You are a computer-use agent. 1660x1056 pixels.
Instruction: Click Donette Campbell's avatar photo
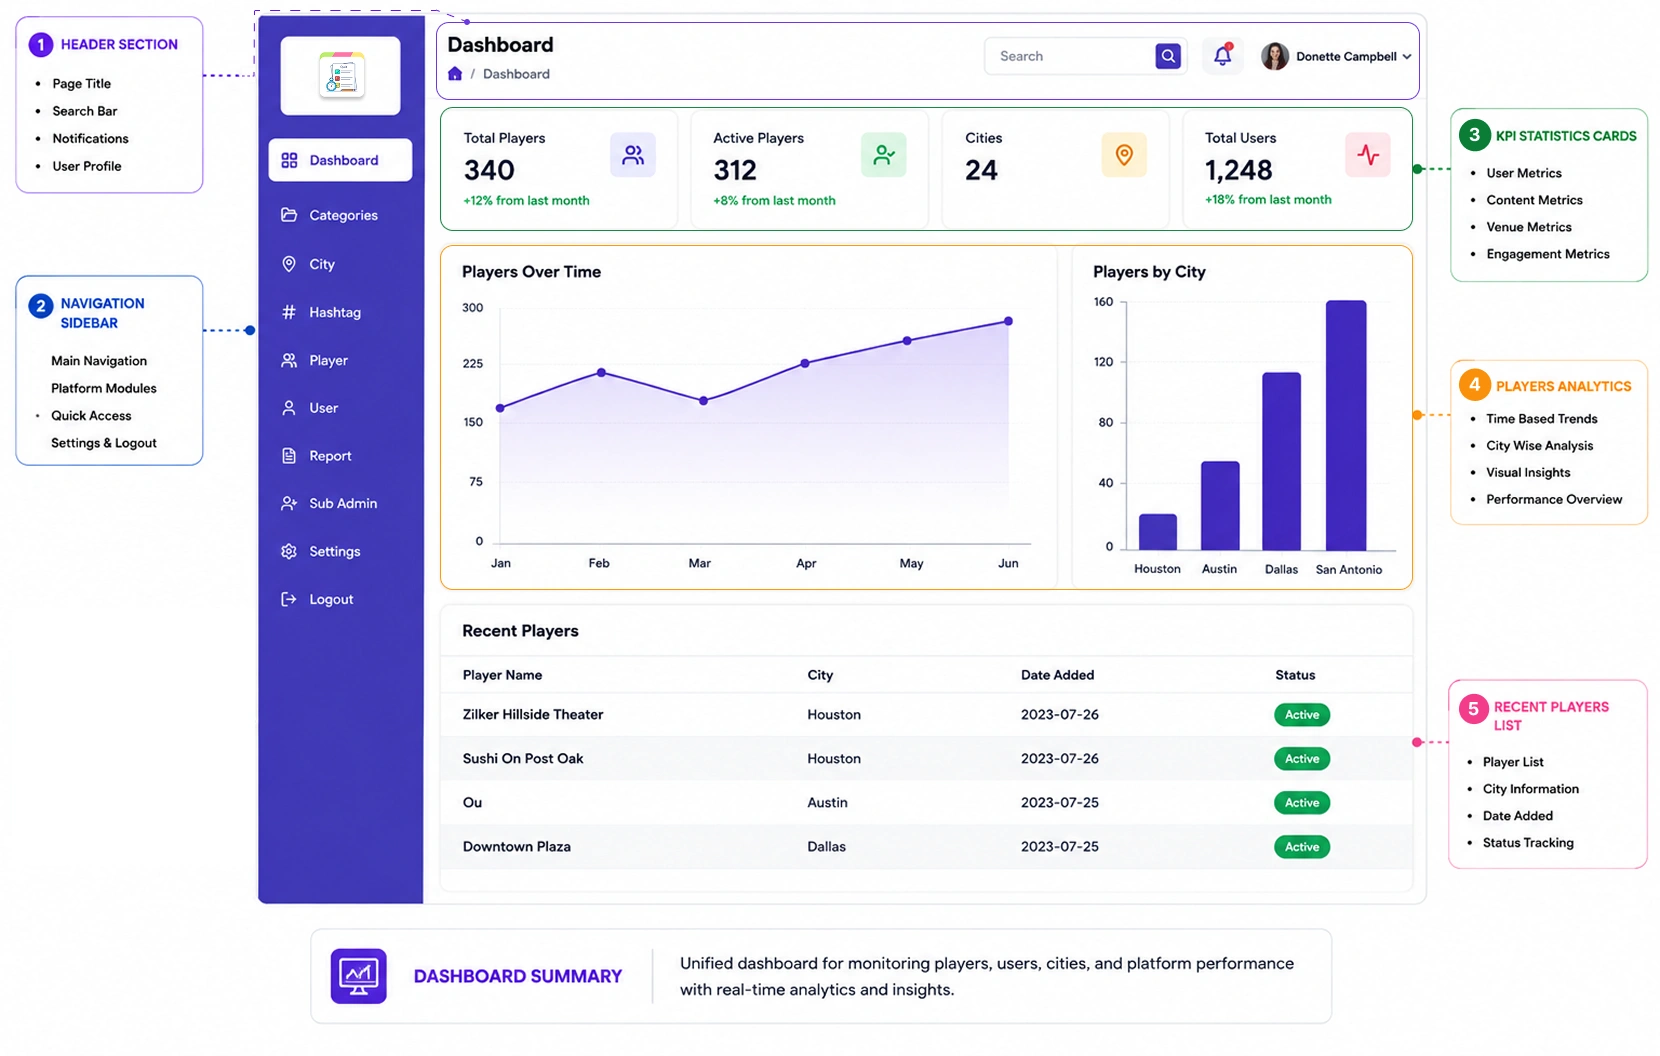(x=1275, y=56)
